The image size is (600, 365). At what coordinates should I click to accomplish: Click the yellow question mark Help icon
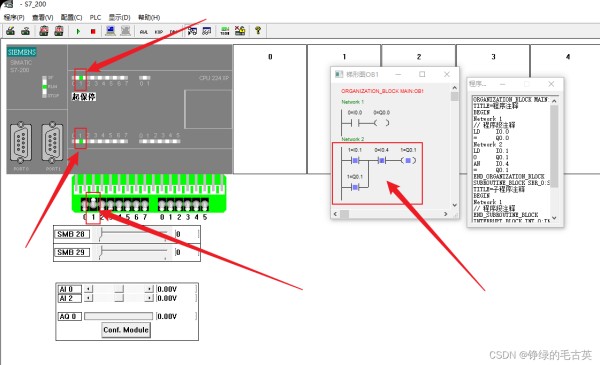coord(258,31)
